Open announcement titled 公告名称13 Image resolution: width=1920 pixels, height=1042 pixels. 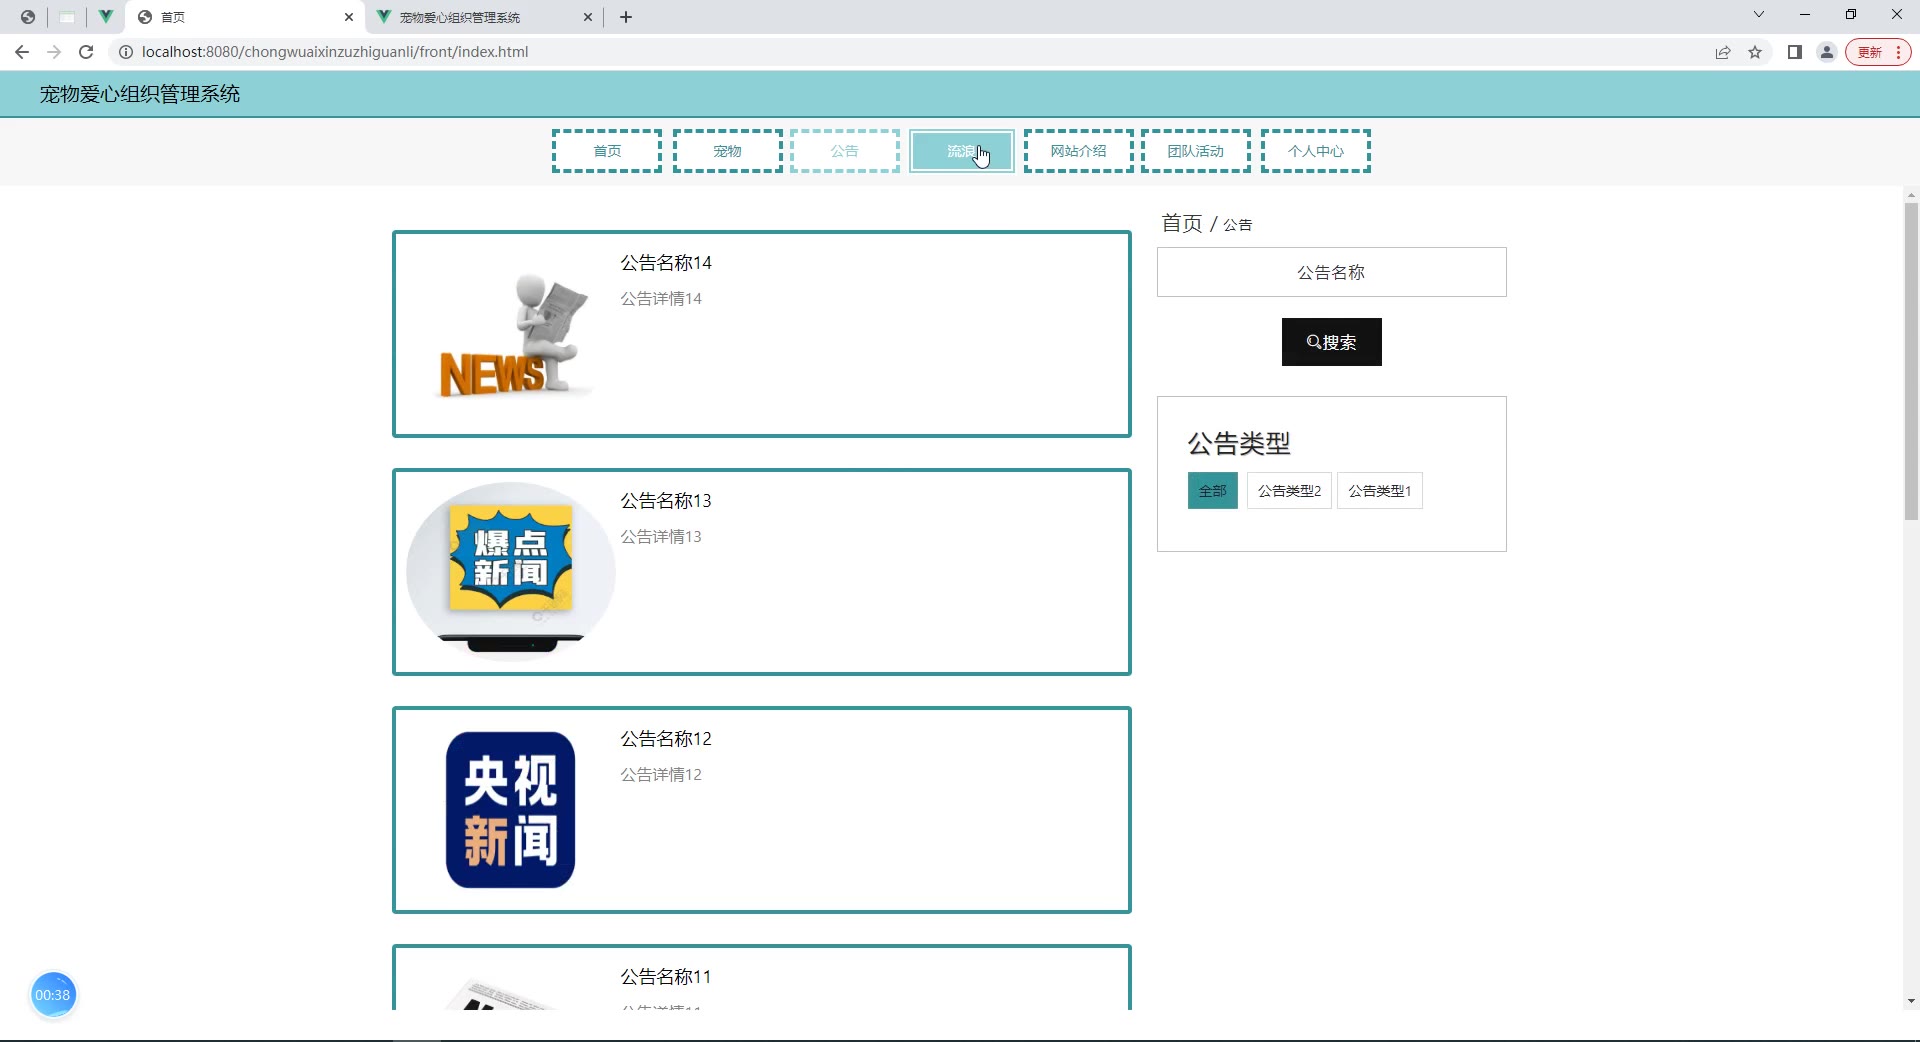666,501
